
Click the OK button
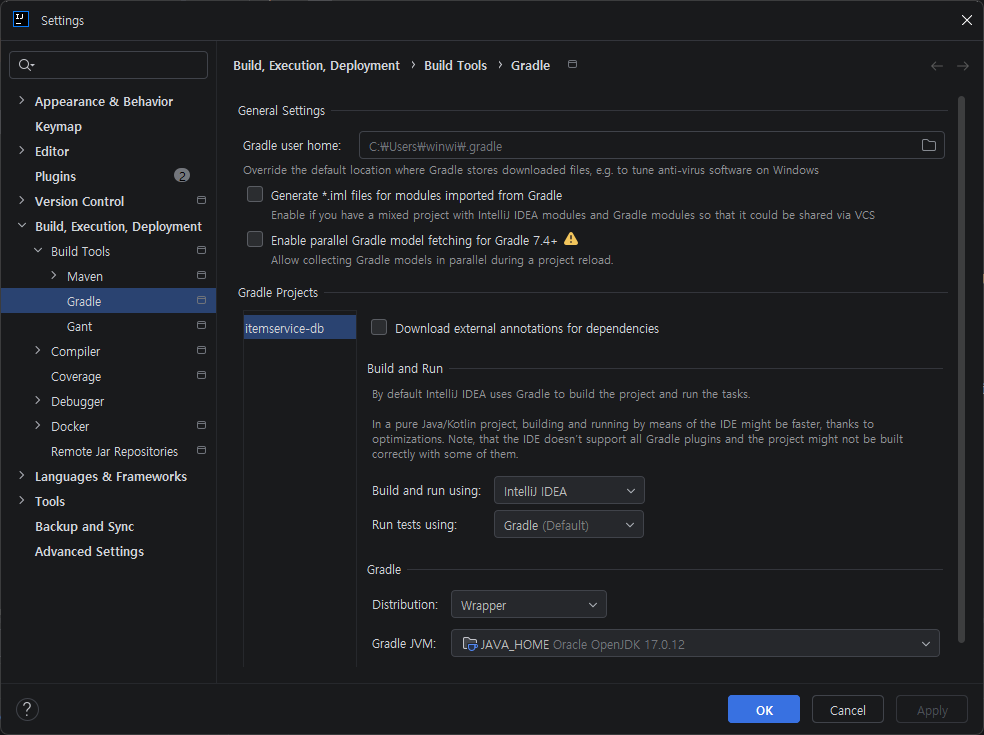pyautogui.click(x=764, y=709)
